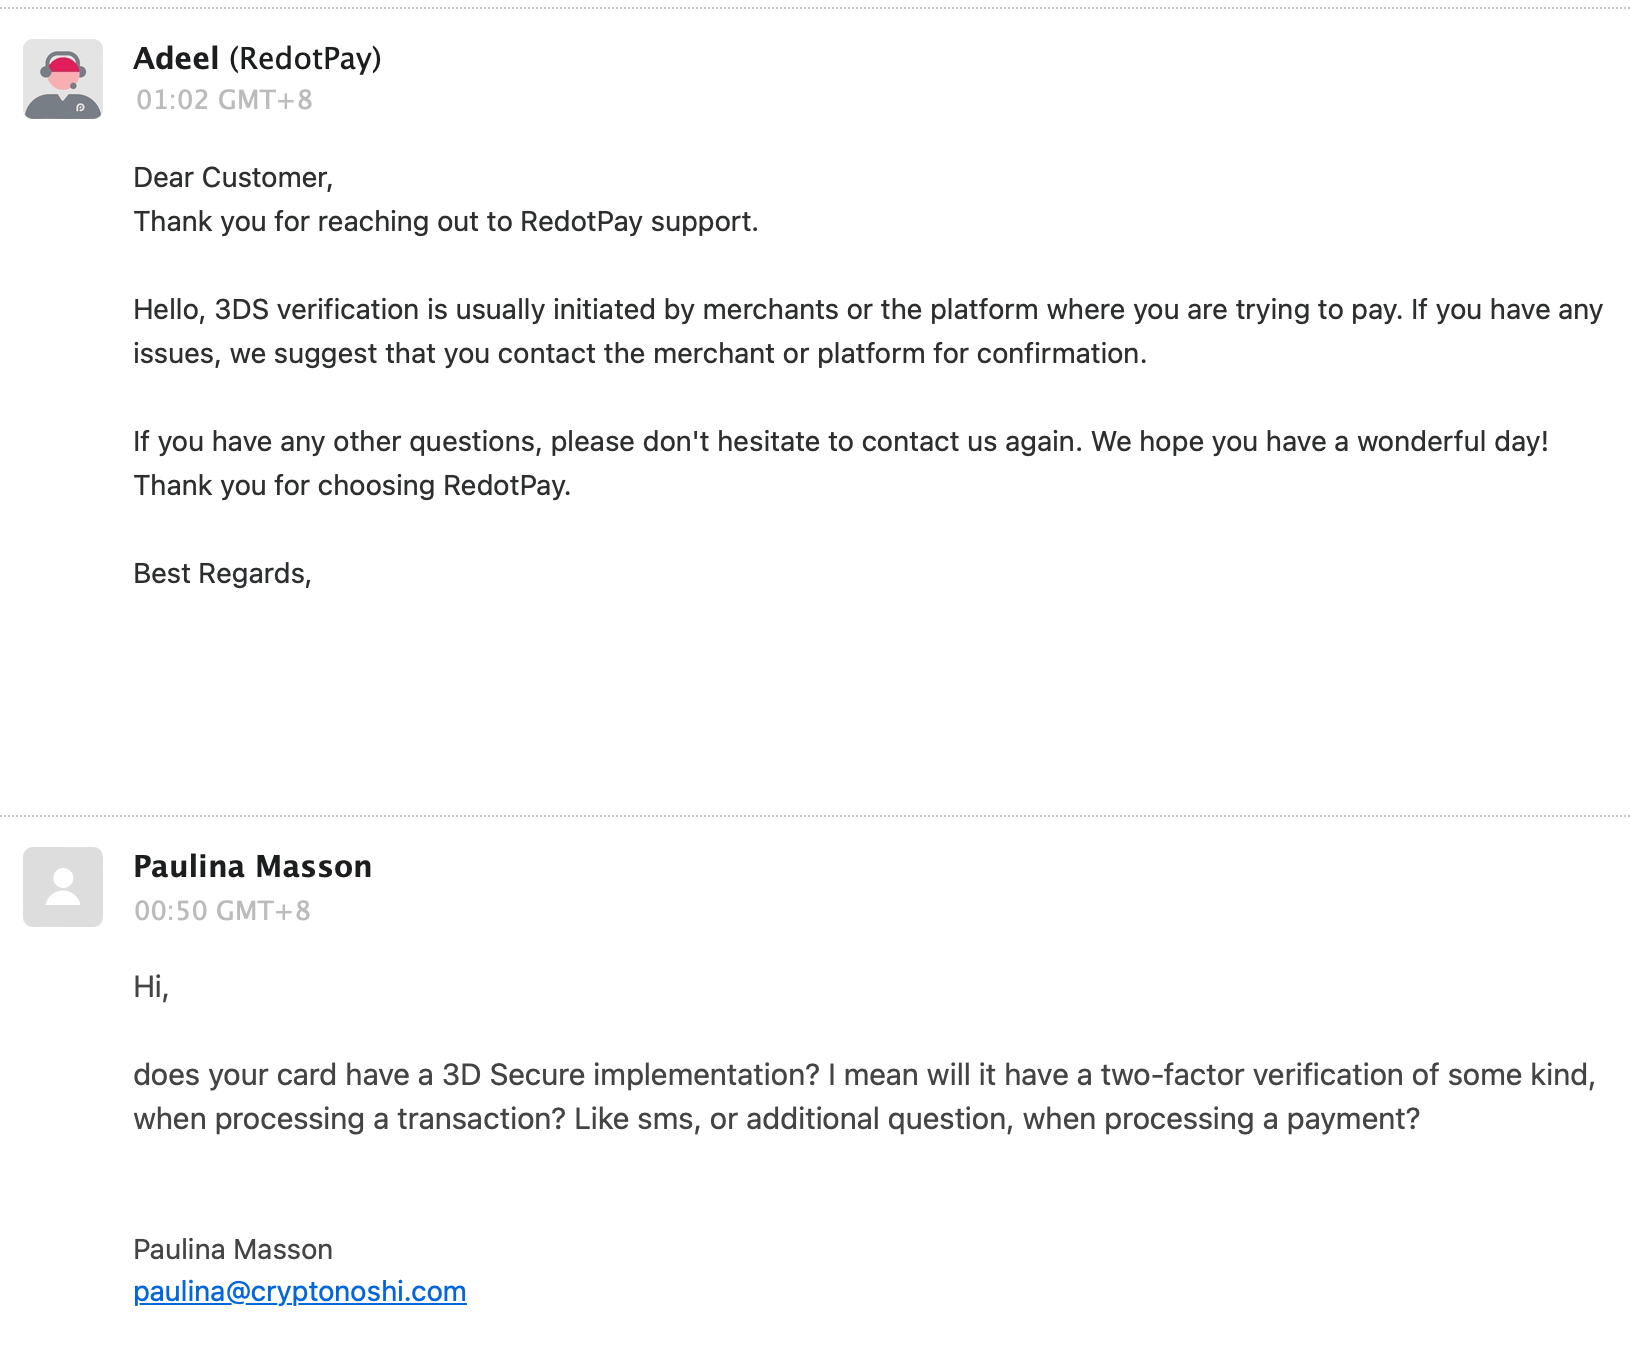The width and height of the screenshot is (1630, 1372).
Task: Click the line about contacting the merchant
Action: pos(640,354)
